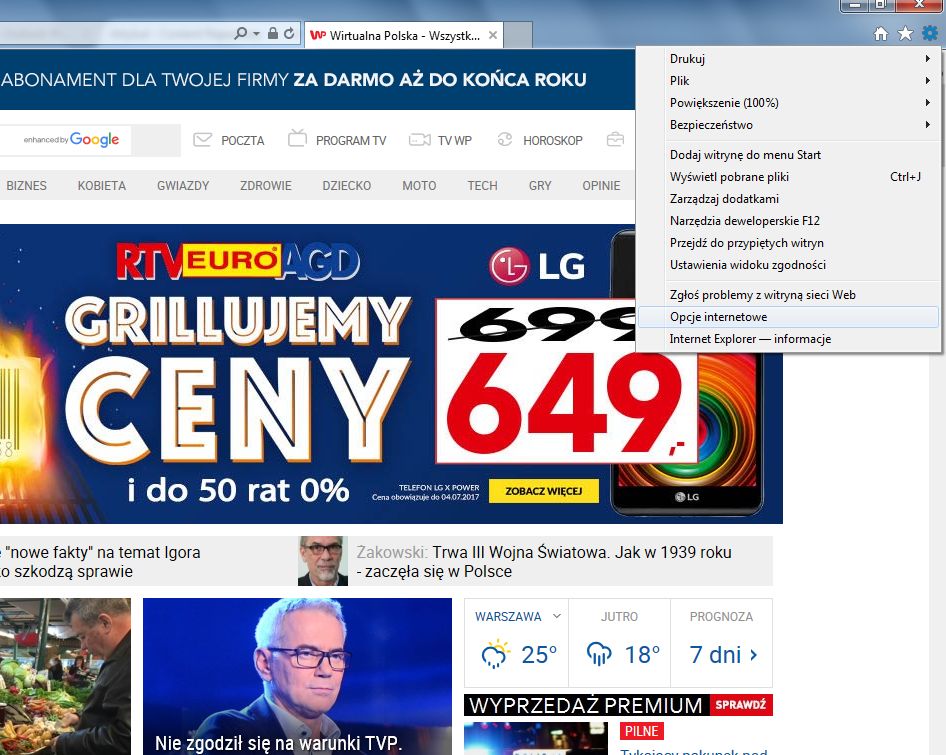Click the Warszawa weather cloud-sun icon
The width and height of the screenshot is (946, 755).
tap(495, 654)
